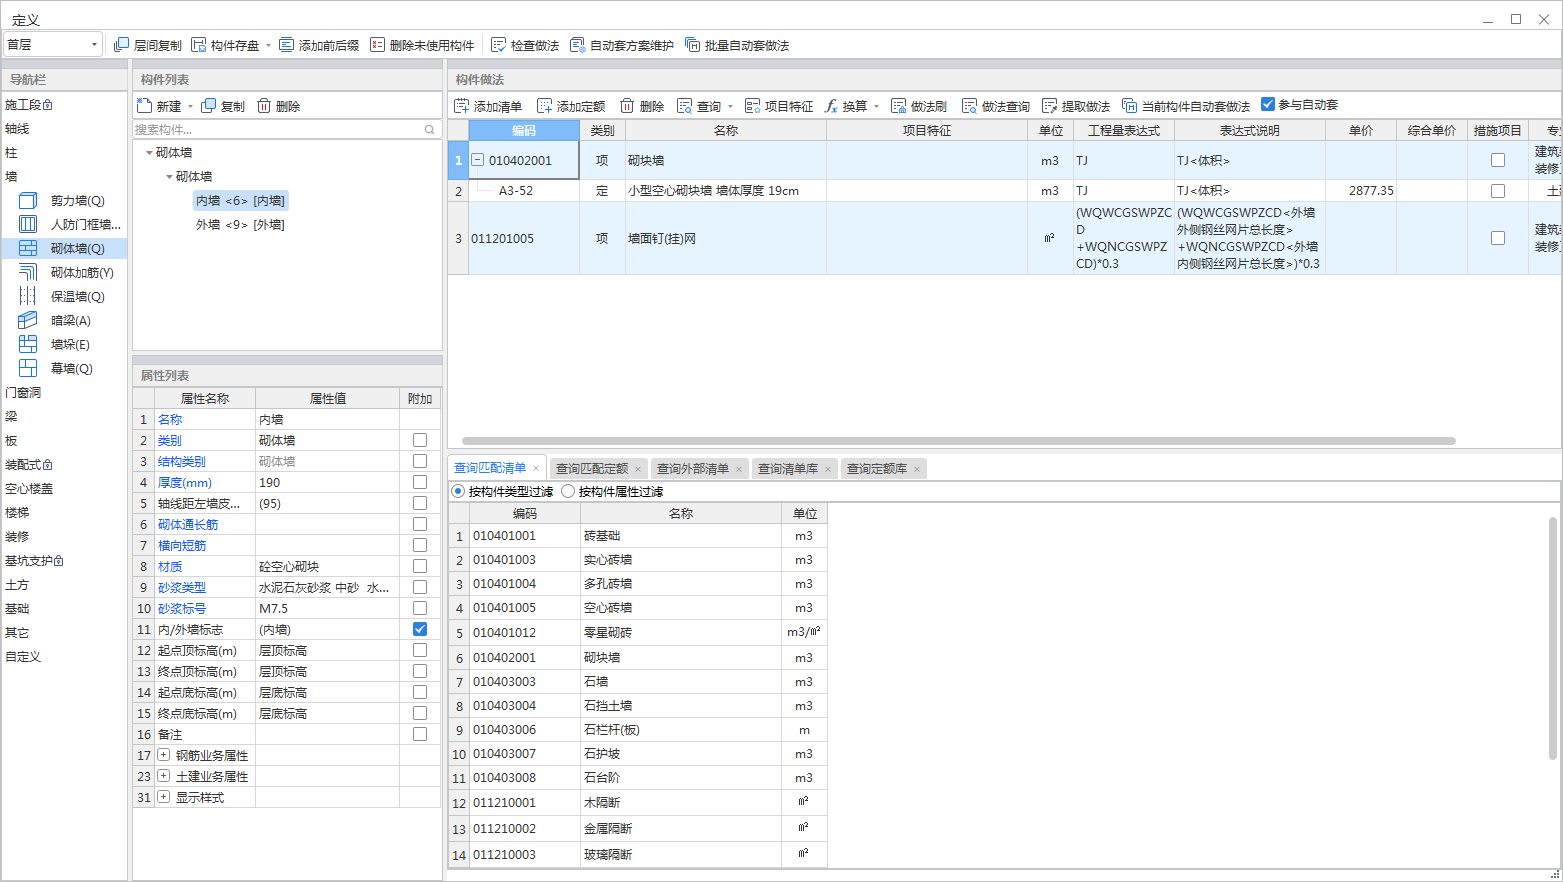Click 复制 in component list
The image size is (1563, 882).
pos(223,106)
